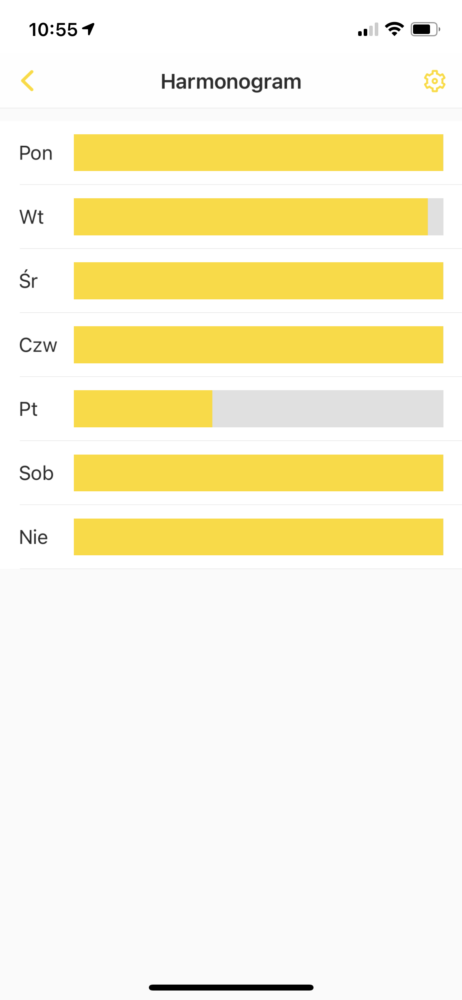
Task: Open Wednesday (Śr) schedule bar
Action: (x=258, y=281)
